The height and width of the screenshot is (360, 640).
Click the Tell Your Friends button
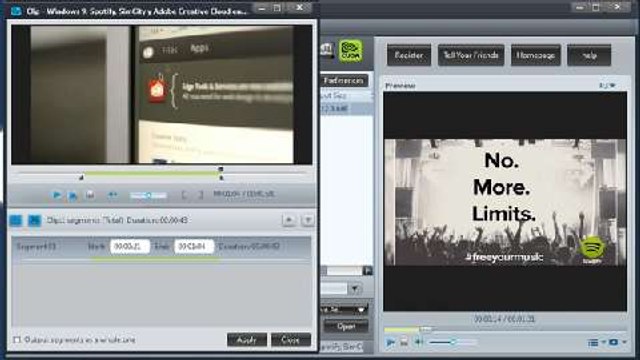471,55
